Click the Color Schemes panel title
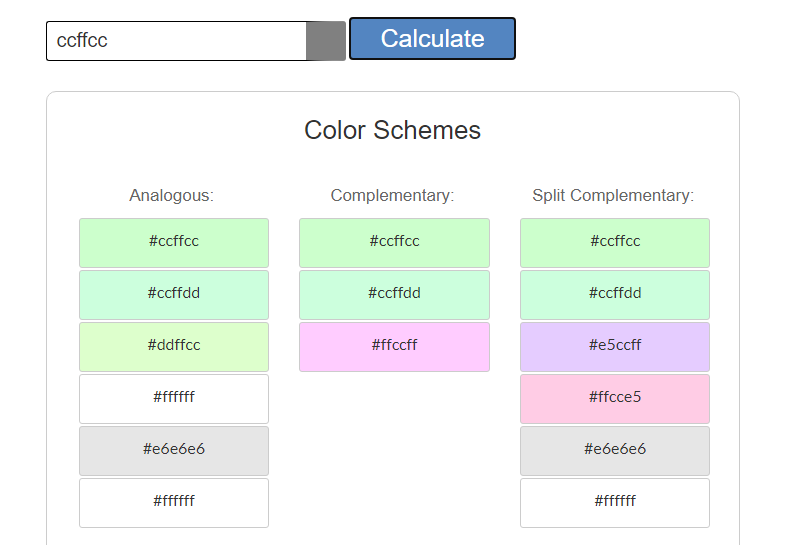Screen dimensions: 789x545 (x=392, y=130)
